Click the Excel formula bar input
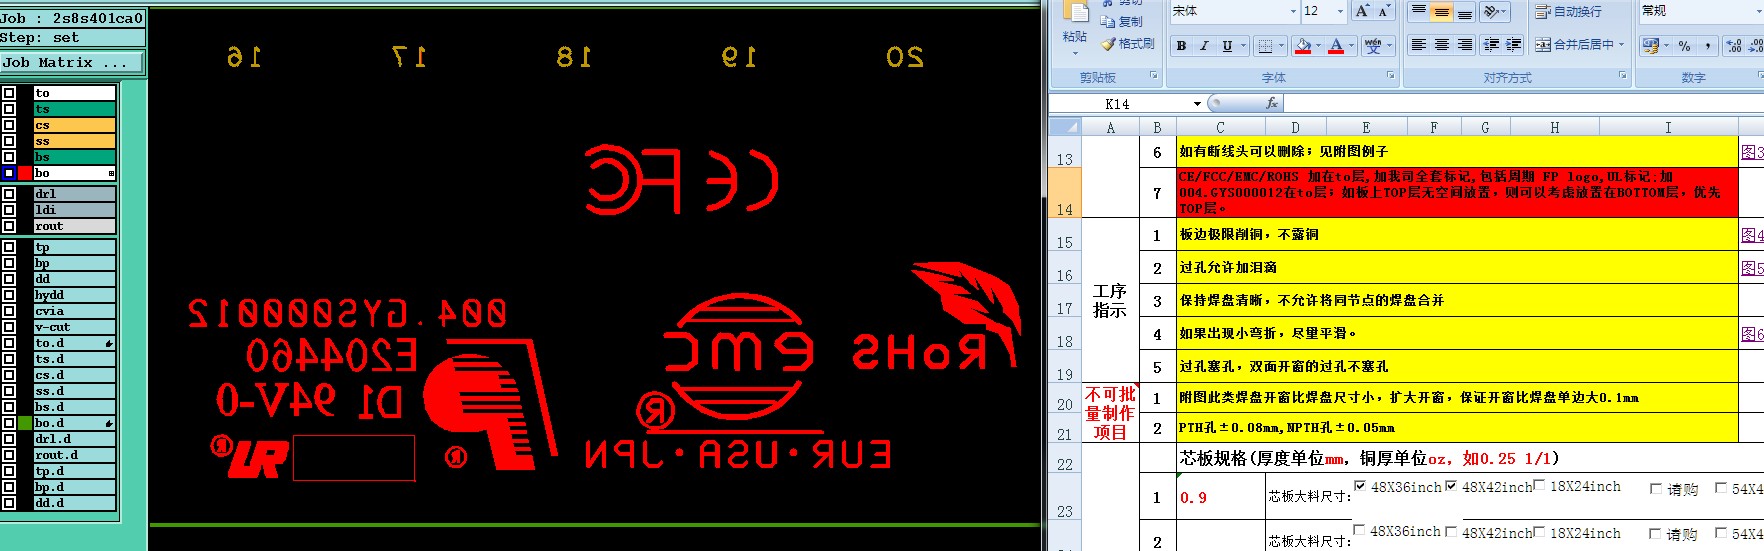The image size is (1764, 551). pyautogui.click(x=1523, y=103)
